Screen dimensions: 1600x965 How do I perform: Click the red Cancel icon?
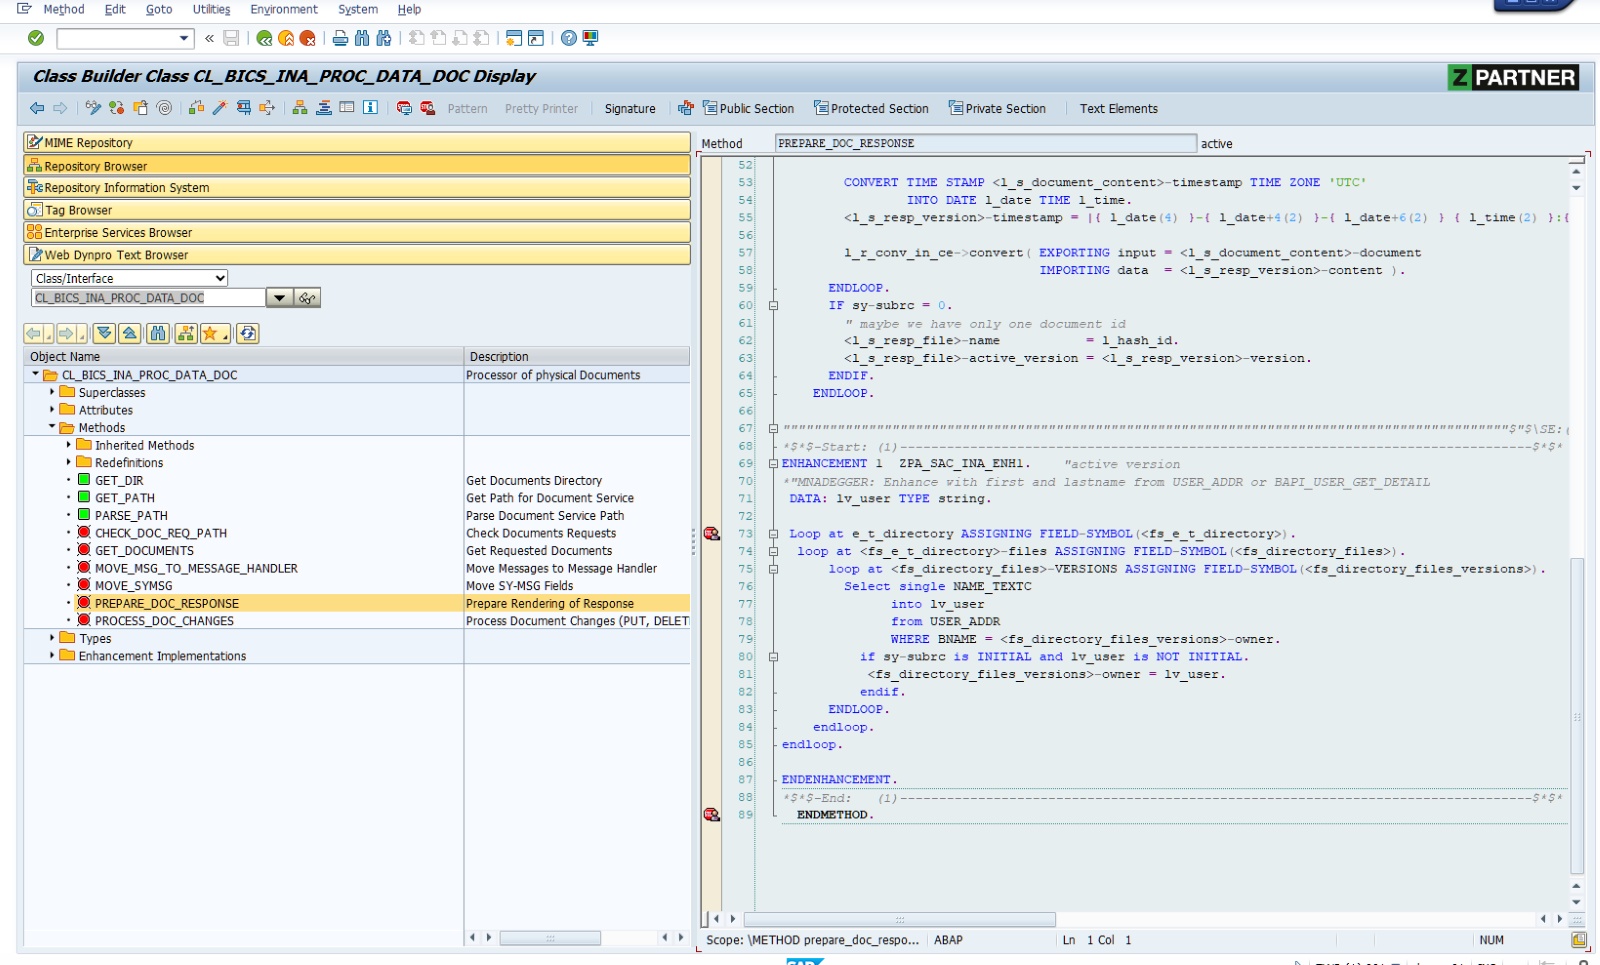pyautogui.click(x=308, y=38)
